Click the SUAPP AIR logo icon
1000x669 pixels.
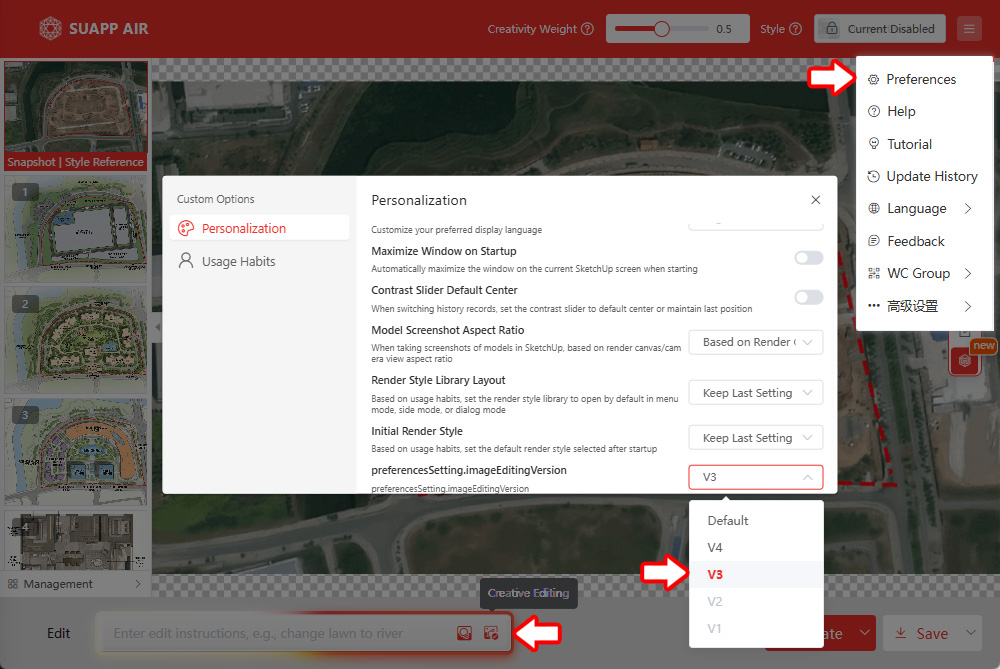click(50, 29)
